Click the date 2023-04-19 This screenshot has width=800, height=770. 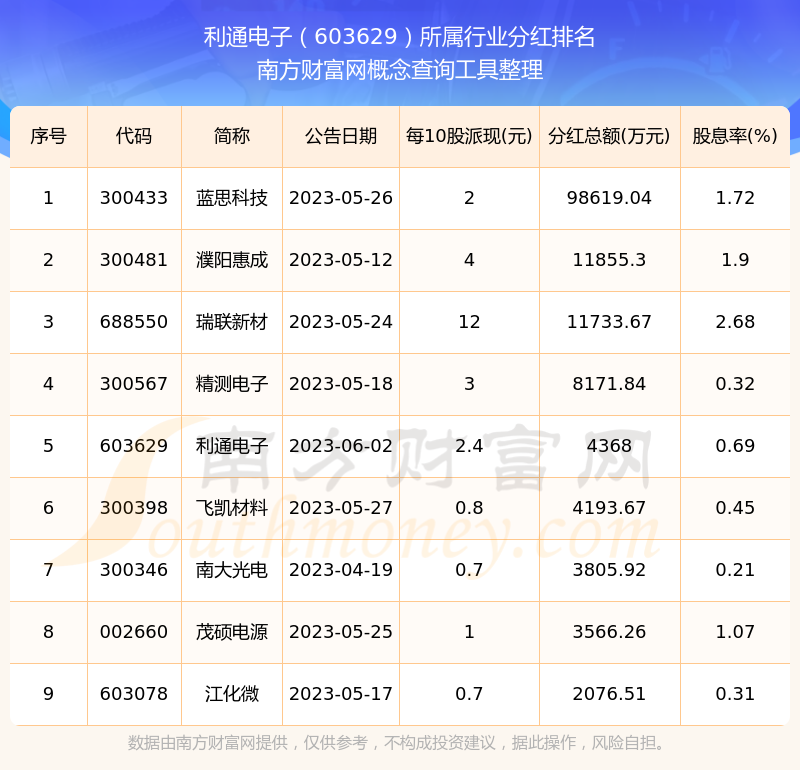coord(341,570)
